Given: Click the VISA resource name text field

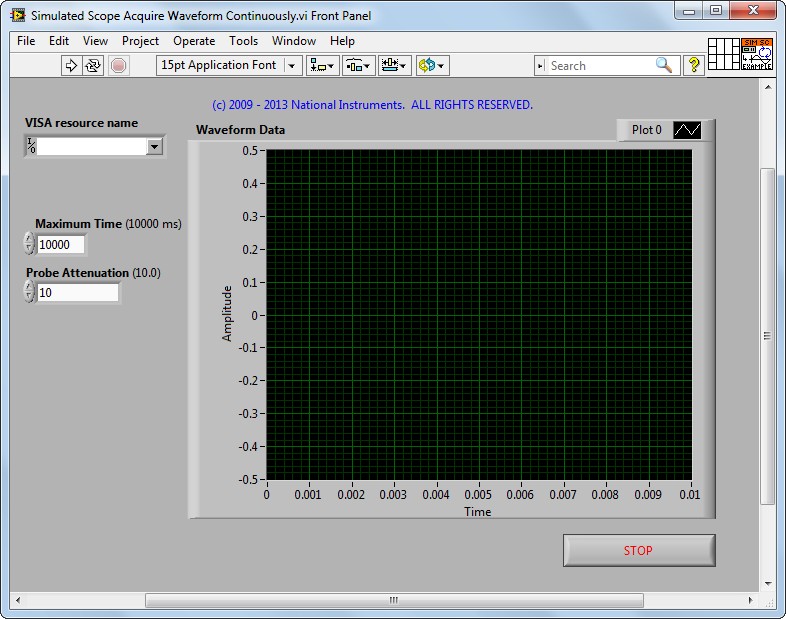Looking at the screenshot, I should [x=92, y=146].
